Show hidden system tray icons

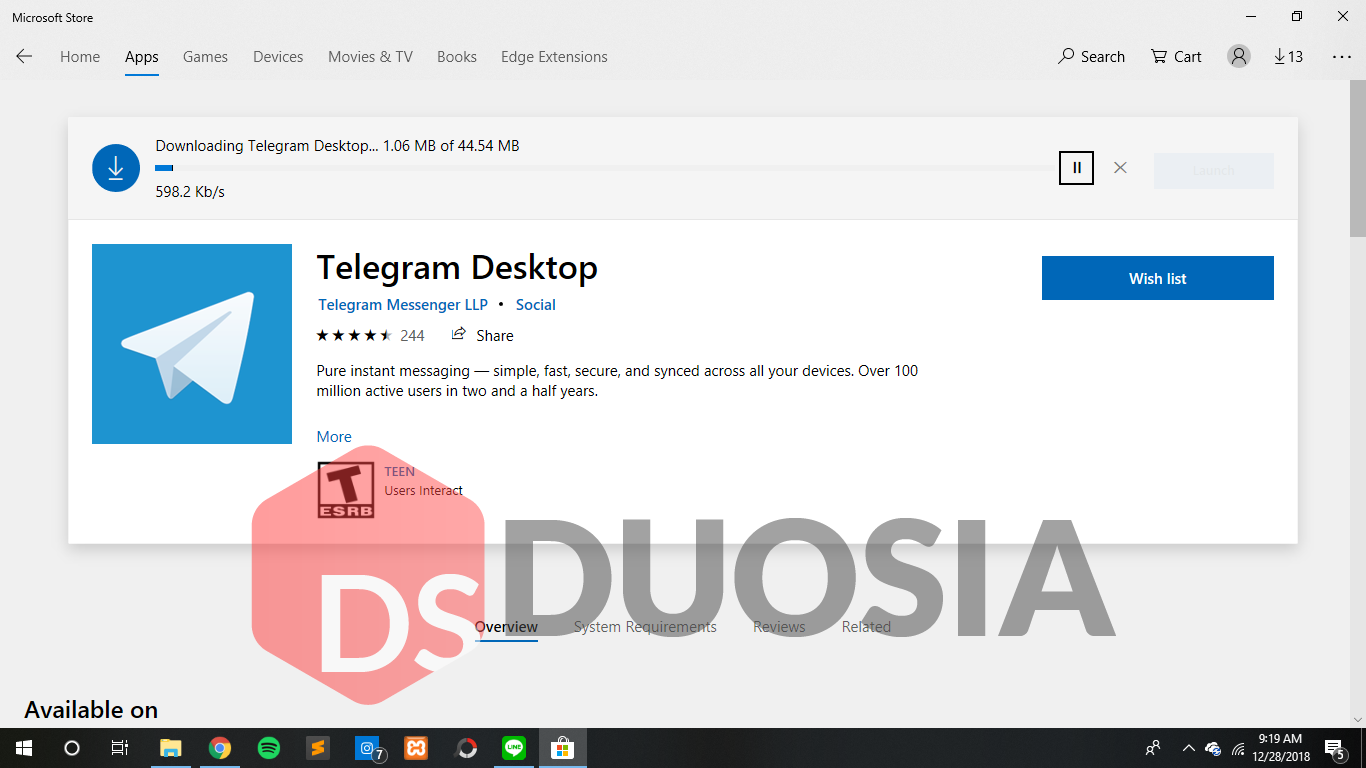1188,748
